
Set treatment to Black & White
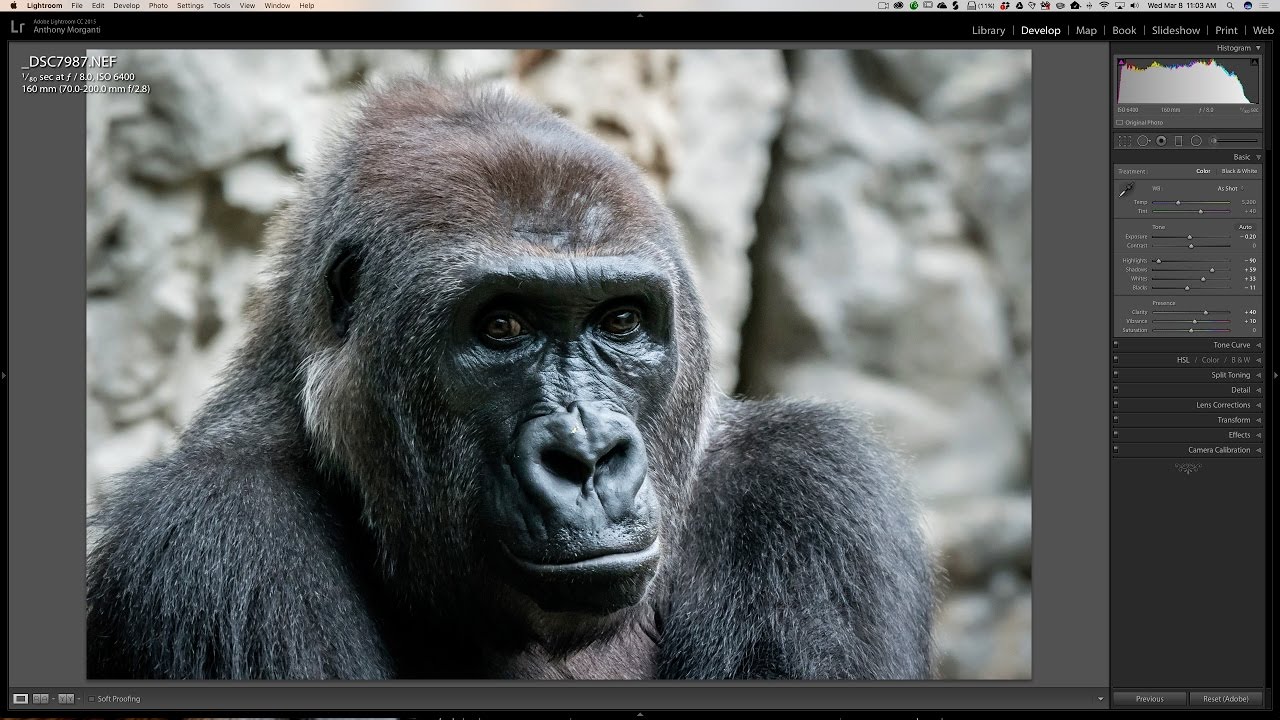[x=1239, y=171]
